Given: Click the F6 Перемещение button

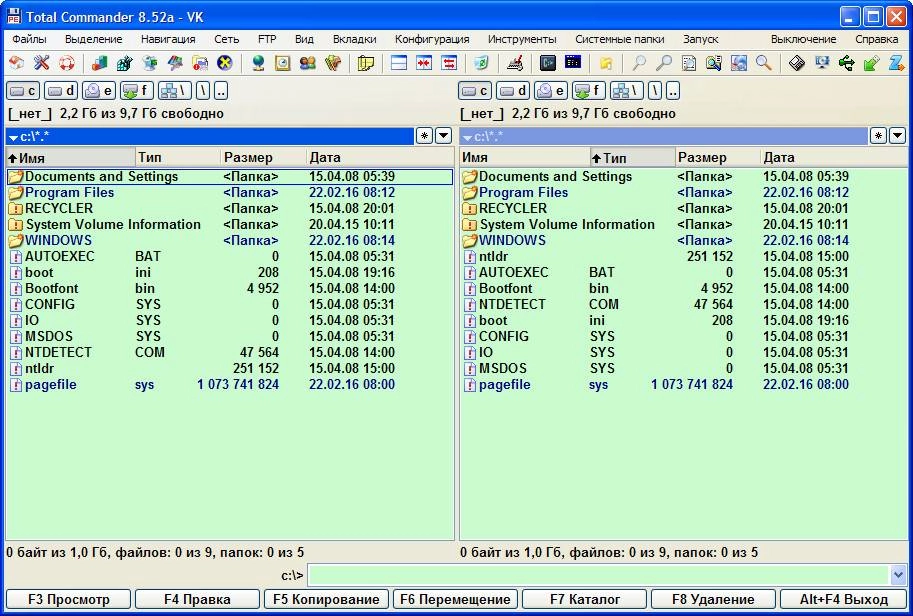Looking at the screenshot, I should [455, 599].
